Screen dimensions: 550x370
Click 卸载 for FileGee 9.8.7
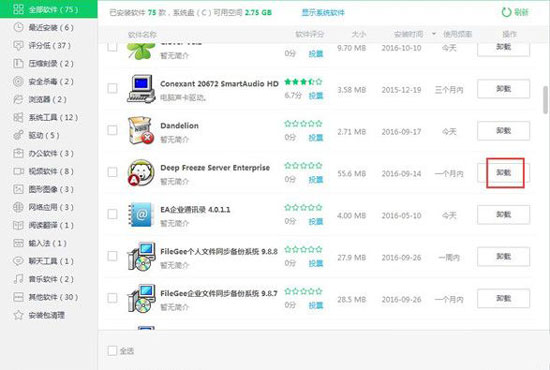(503, 298)
